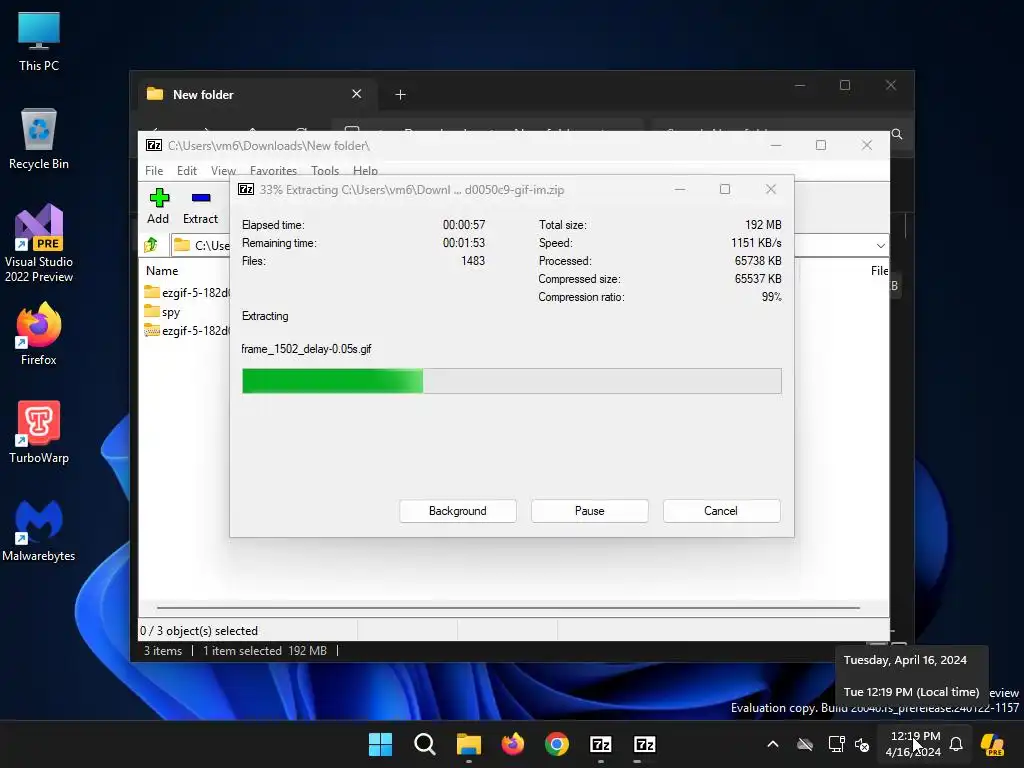
Task: Click the search magnifier in File Explorer window
Action: 897,134
